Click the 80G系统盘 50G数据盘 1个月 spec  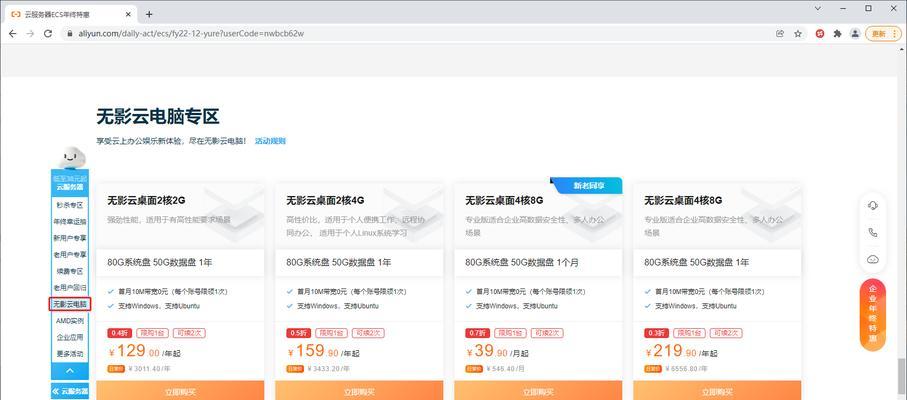click(x=522, y=262)
